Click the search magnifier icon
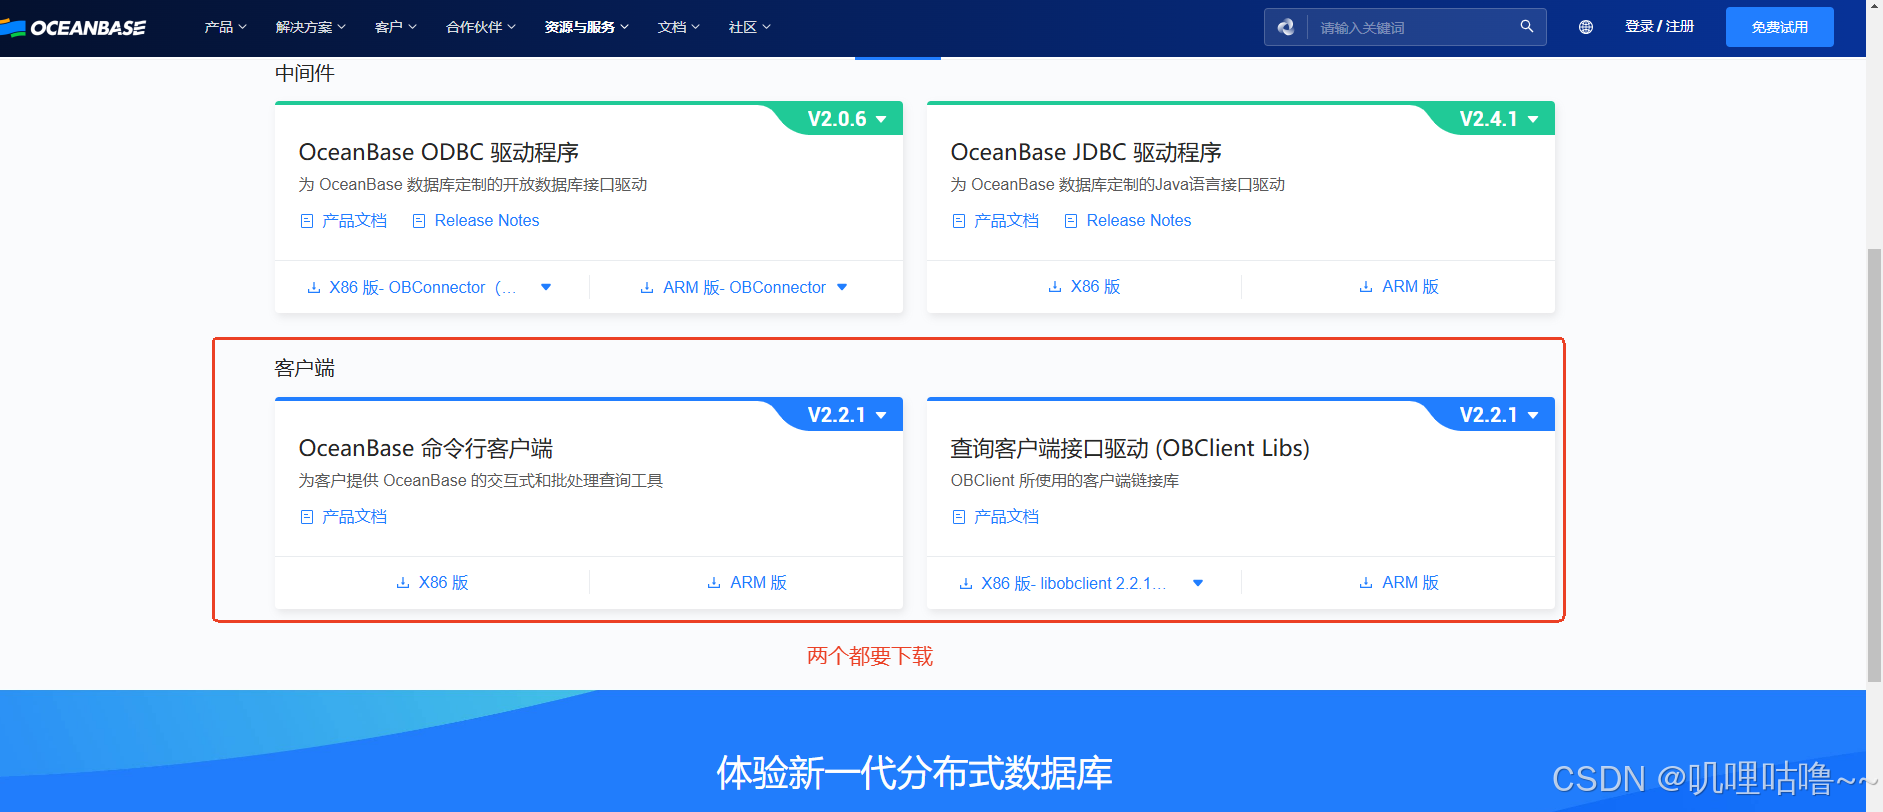Screen dimensions: 1883x812 (1527, 26)
